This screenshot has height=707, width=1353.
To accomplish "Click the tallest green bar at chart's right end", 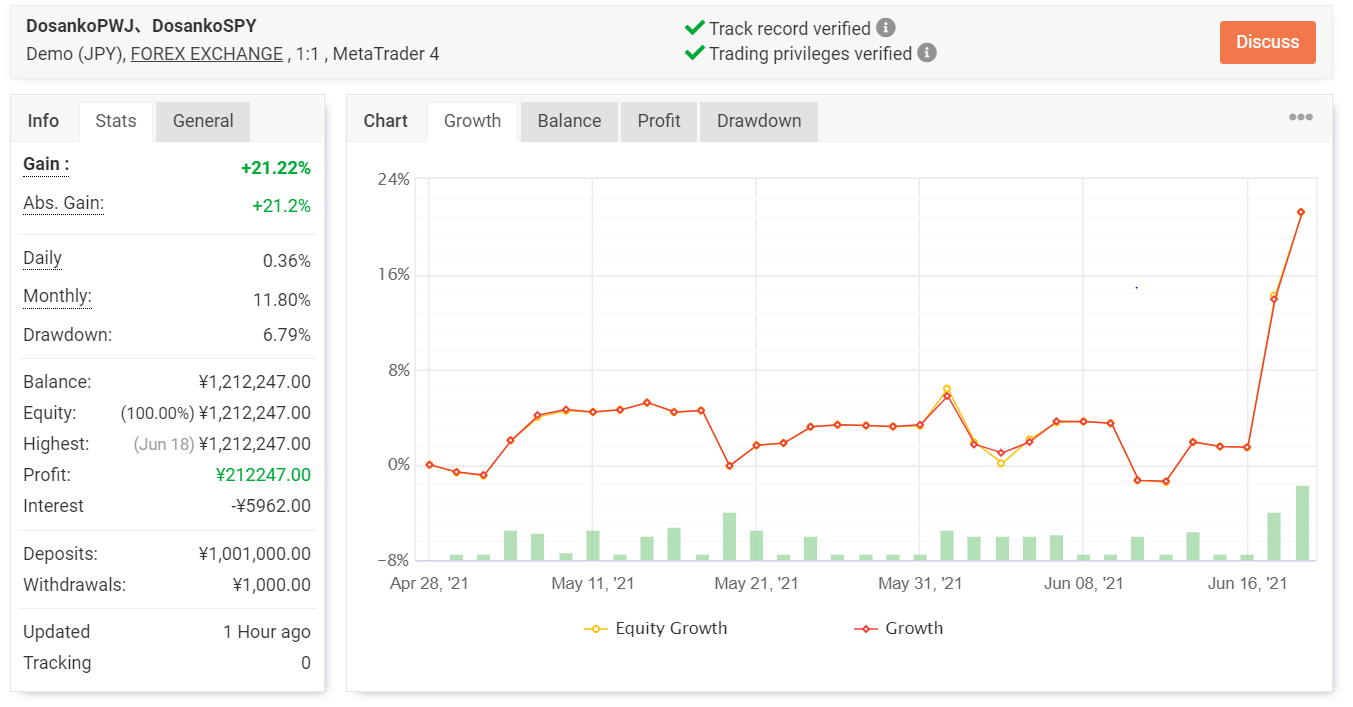I will pos(1302,523).
